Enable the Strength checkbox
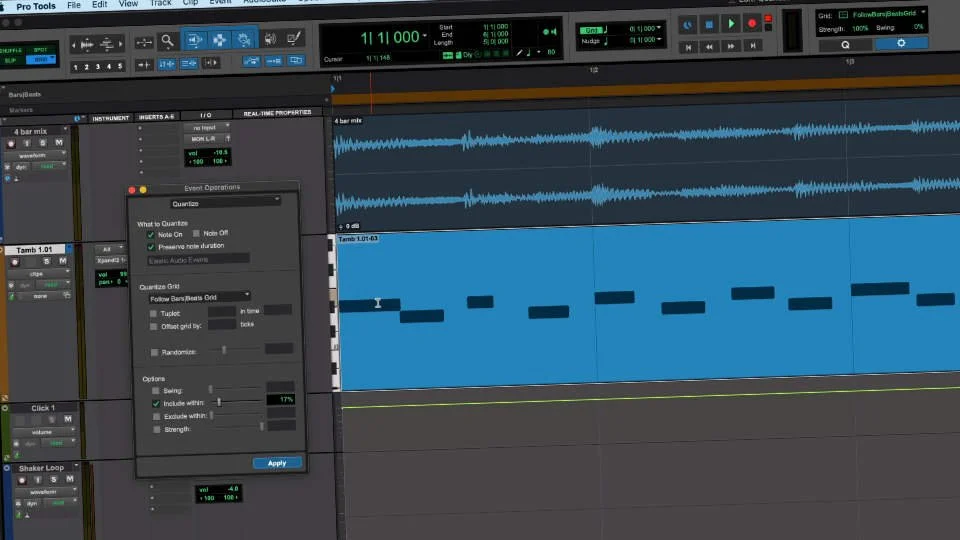Screen dimensions: 960x540 pyautogui.click(x=157, y=430)
